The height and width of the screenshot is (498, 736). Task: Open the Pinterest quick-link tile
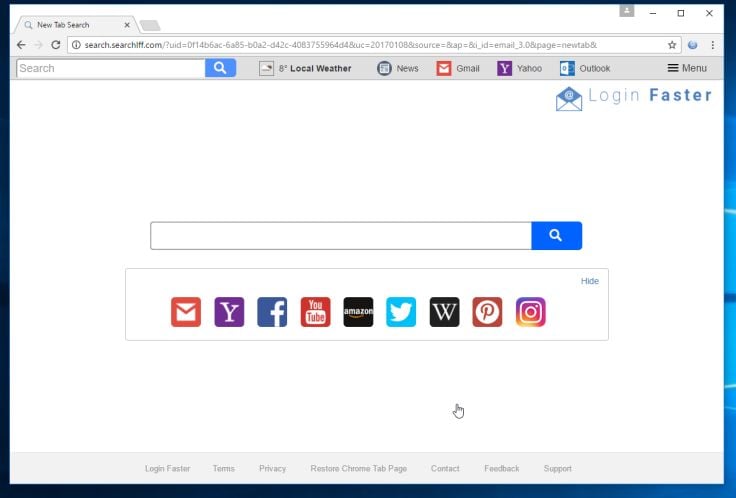(x=487, y=312)
